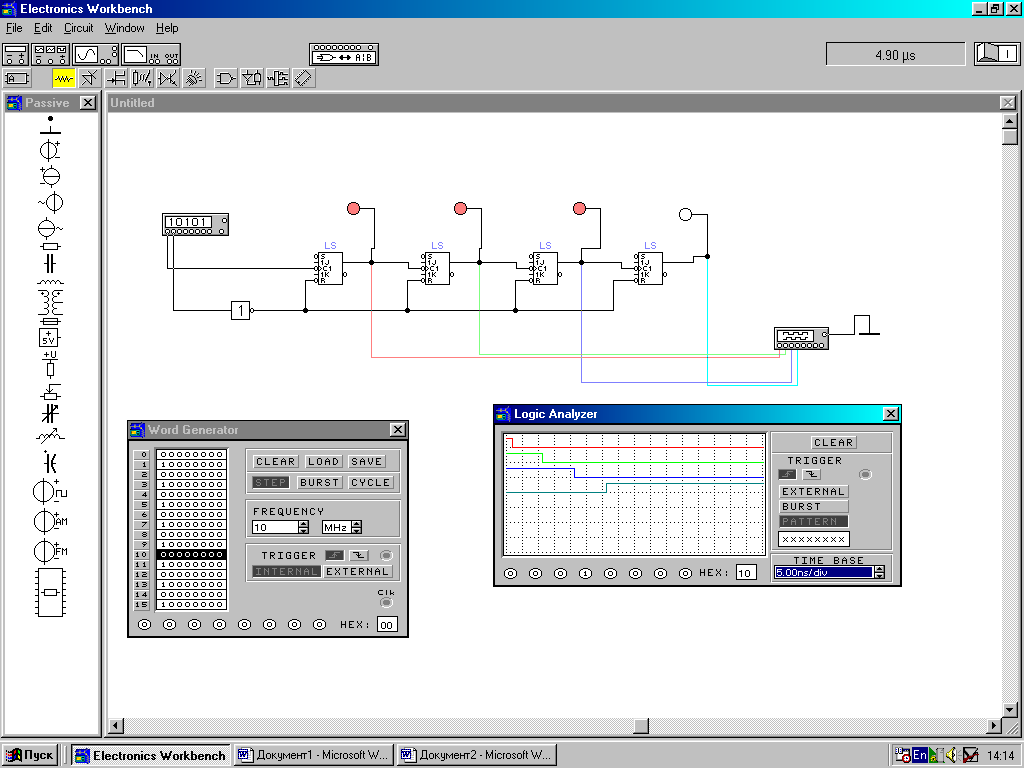Open the Circuit menu
The height and width of the screenshot is (768, 1024).
coord(78,28)
